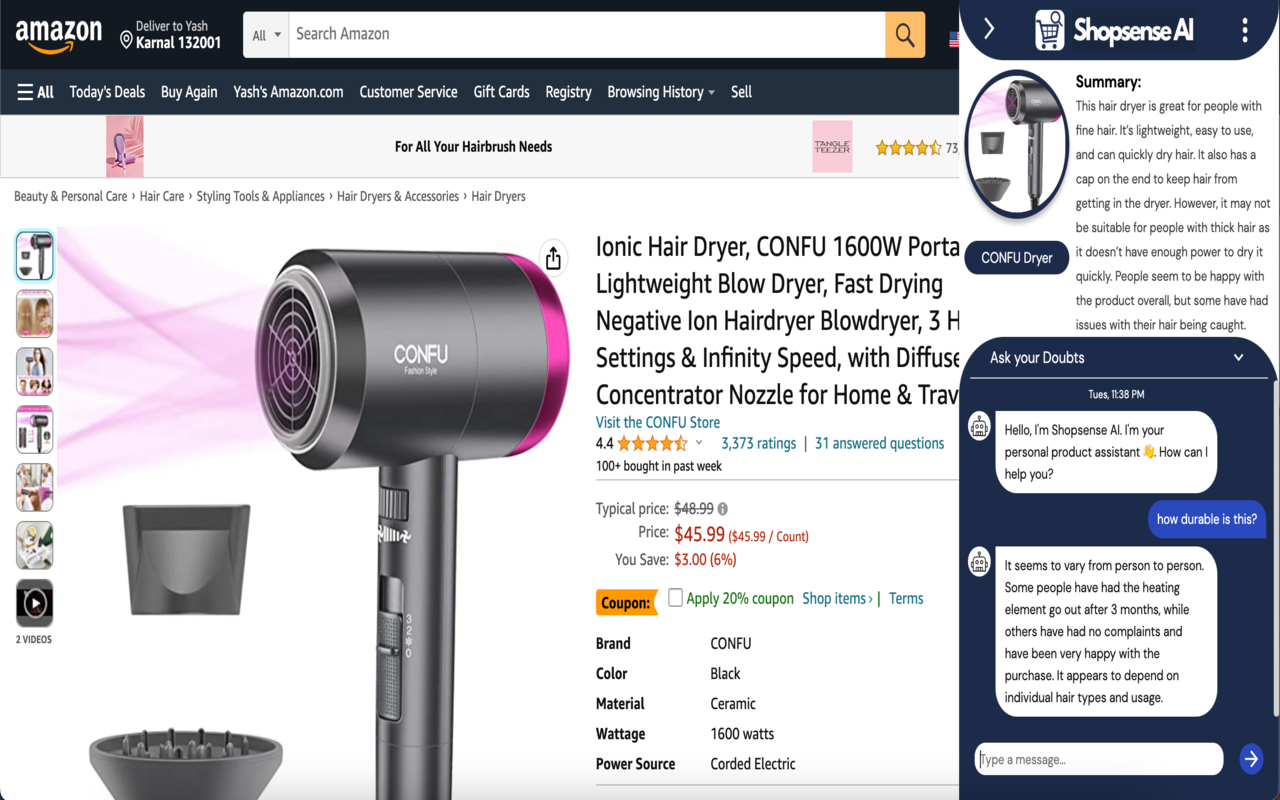The height and width of the screenshot is (800, 1280).
Task: Send message with the blue arrow button
Action: (1251, 759)
